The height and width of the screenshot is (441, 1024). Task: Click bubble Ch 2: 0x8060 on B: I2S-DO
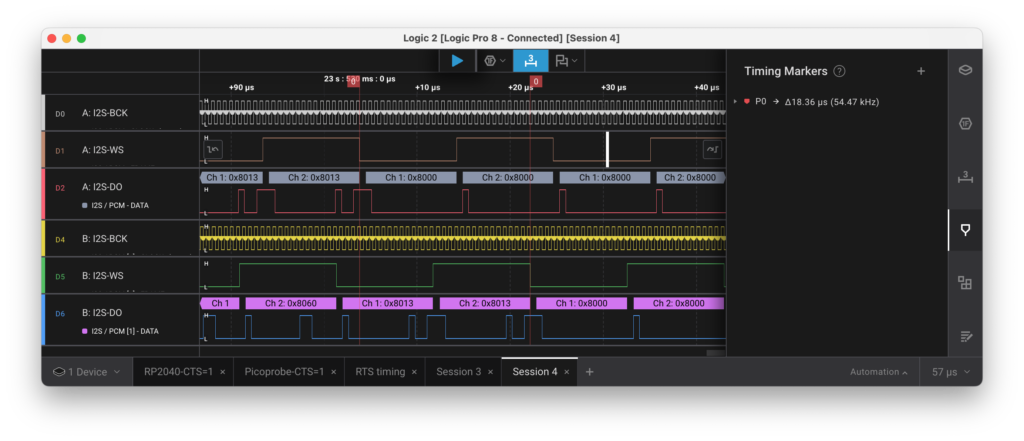click(x=291, y=303)
